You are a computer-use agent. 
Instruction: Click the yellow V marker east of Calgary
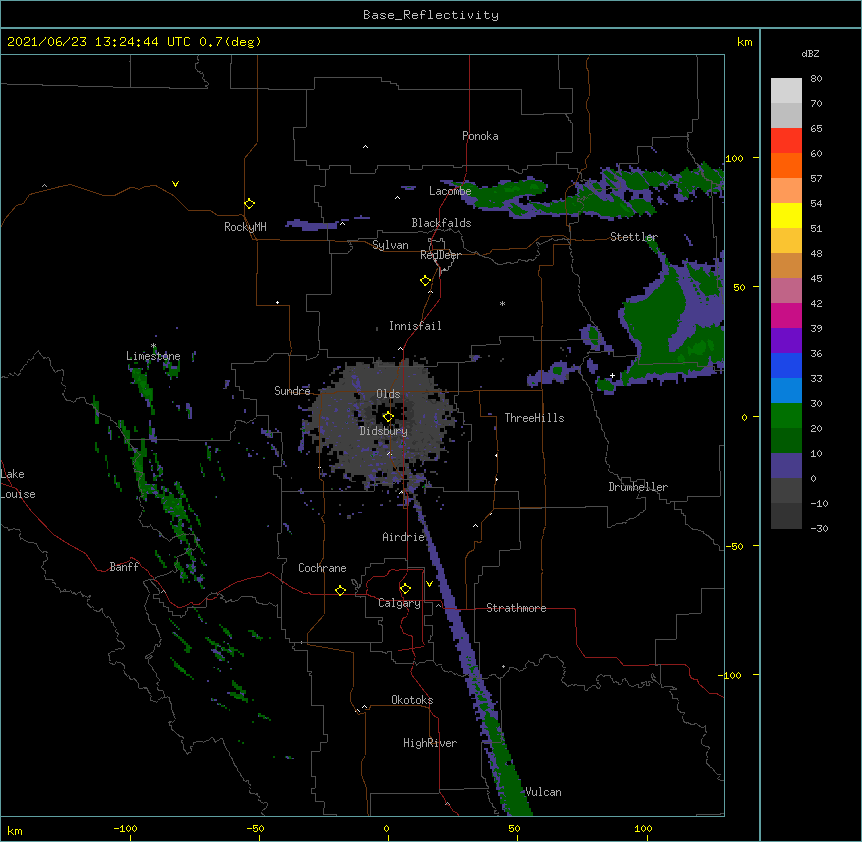click(429, 584)
